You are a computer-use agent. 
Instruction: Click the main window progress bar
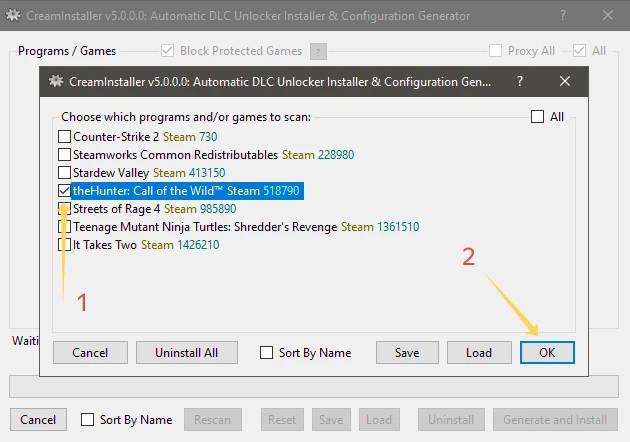(x=314, y=387)
